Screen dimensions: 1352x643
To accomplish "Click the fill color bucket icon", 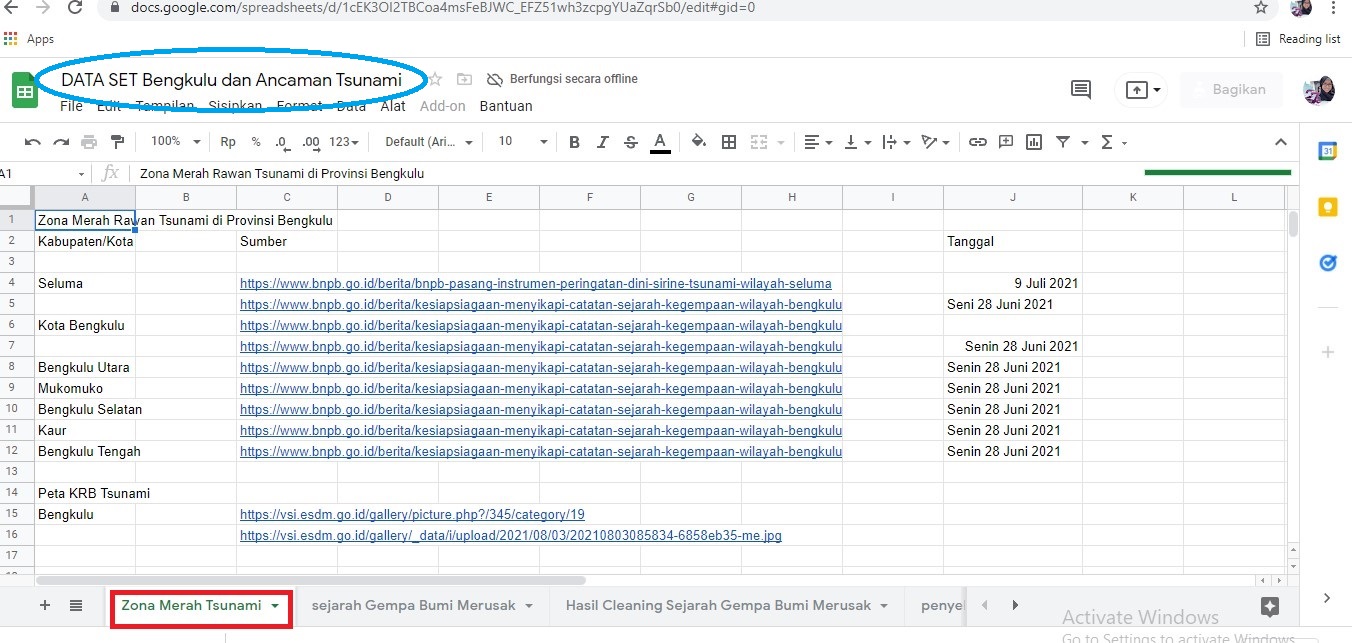I will click(x=699, y=142).
